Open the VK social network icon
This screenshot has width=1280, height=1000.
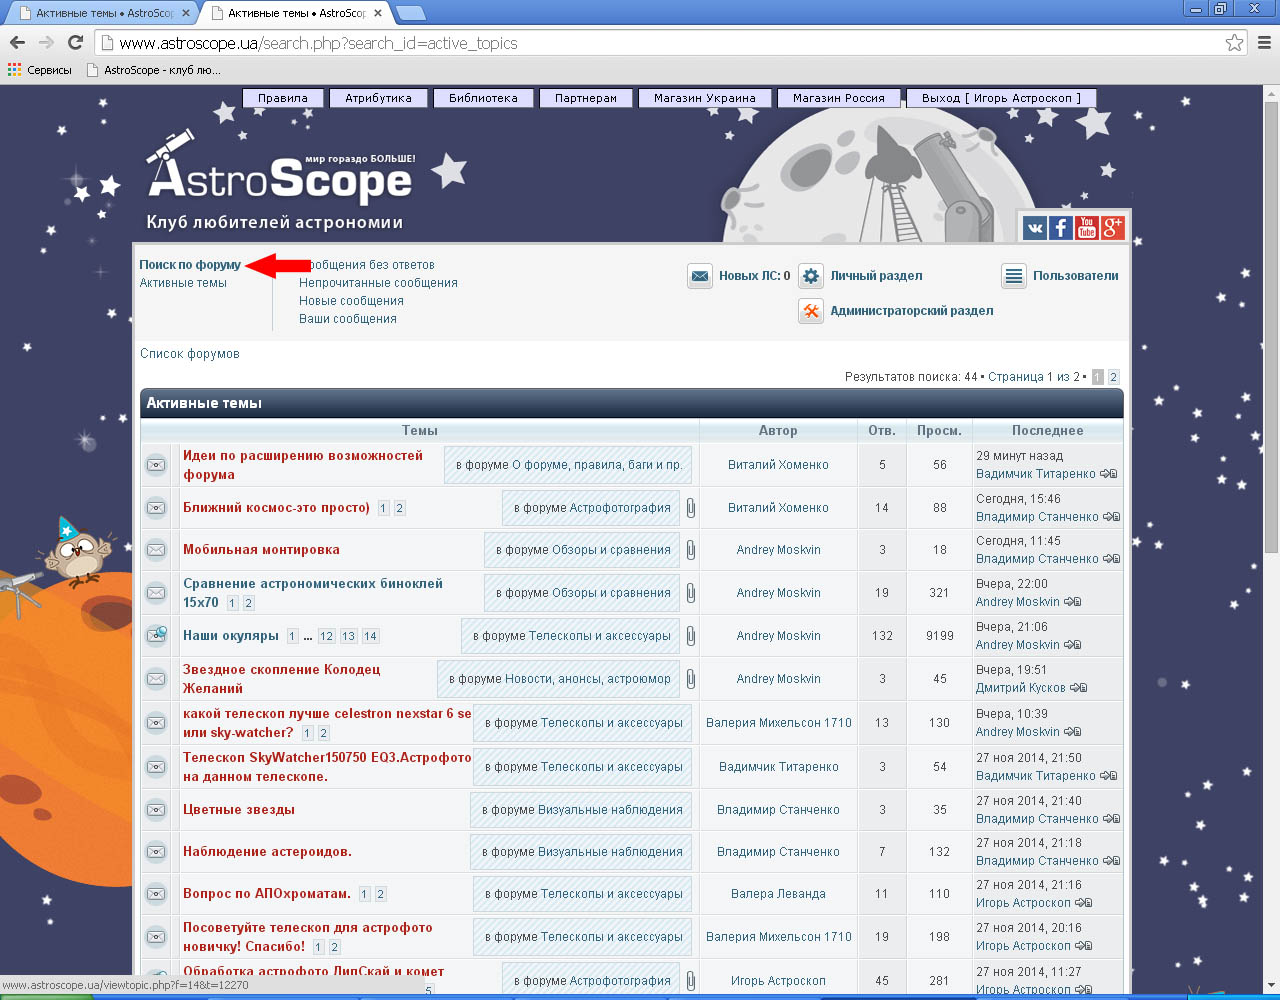[x=1035, y=228]
